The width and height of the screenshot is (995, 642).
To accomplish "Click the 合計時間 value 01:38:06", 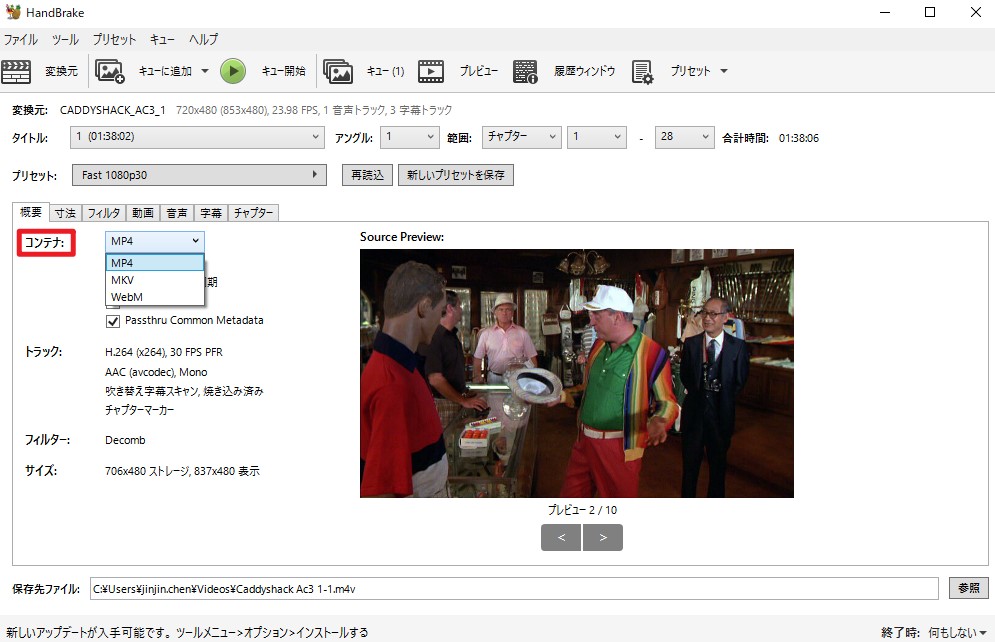I will [799, 138].
